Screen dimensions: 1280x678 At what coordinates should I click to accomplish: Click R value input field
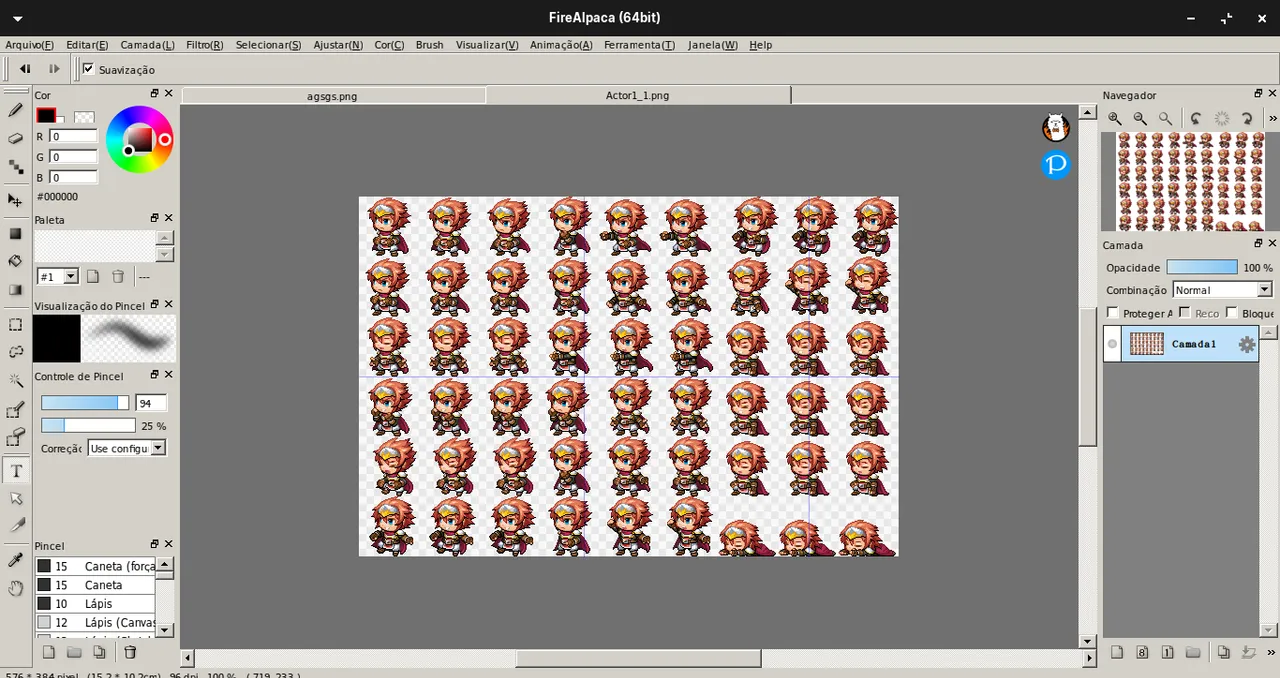[x=74, y=136]
